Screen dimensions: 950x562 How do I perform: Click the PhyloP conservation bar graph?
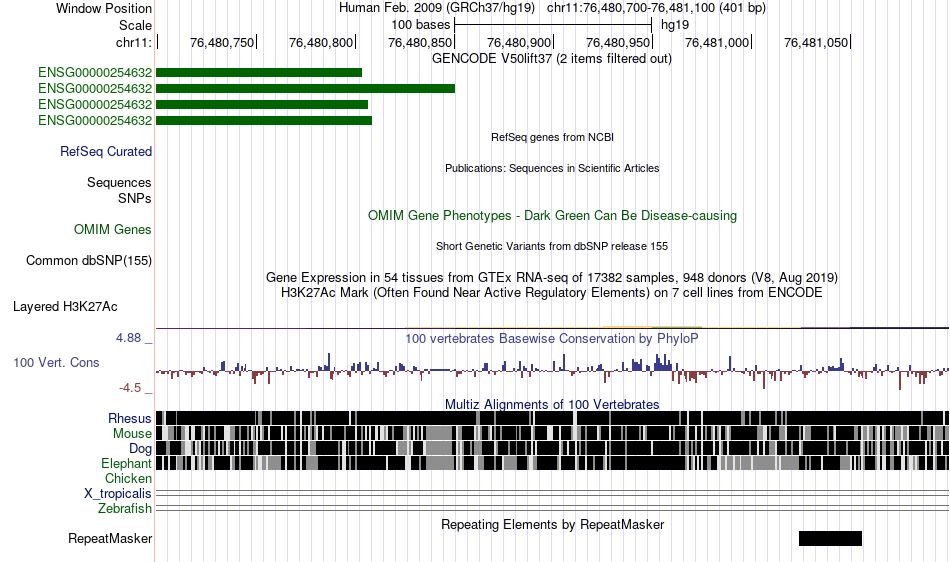coord(552,371)
